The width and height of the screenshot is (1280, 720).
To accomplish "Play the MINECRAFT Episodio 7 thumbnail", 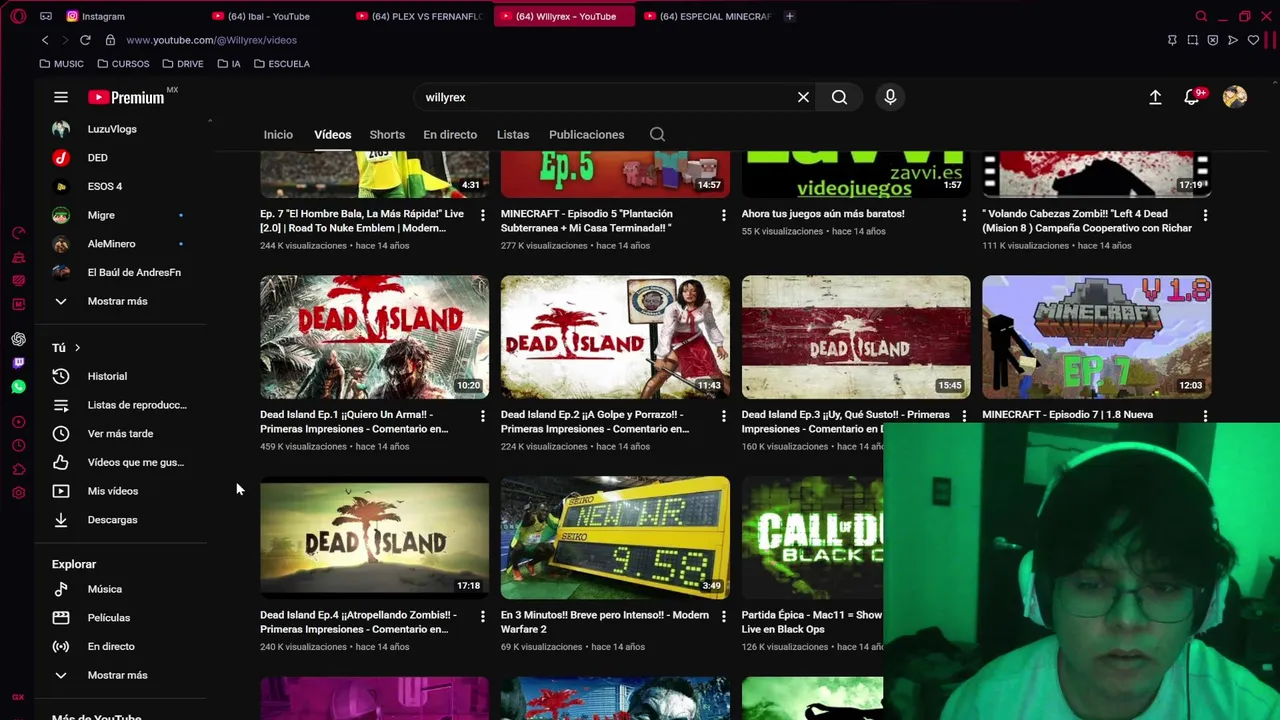I will click(x=1097, y=337).
